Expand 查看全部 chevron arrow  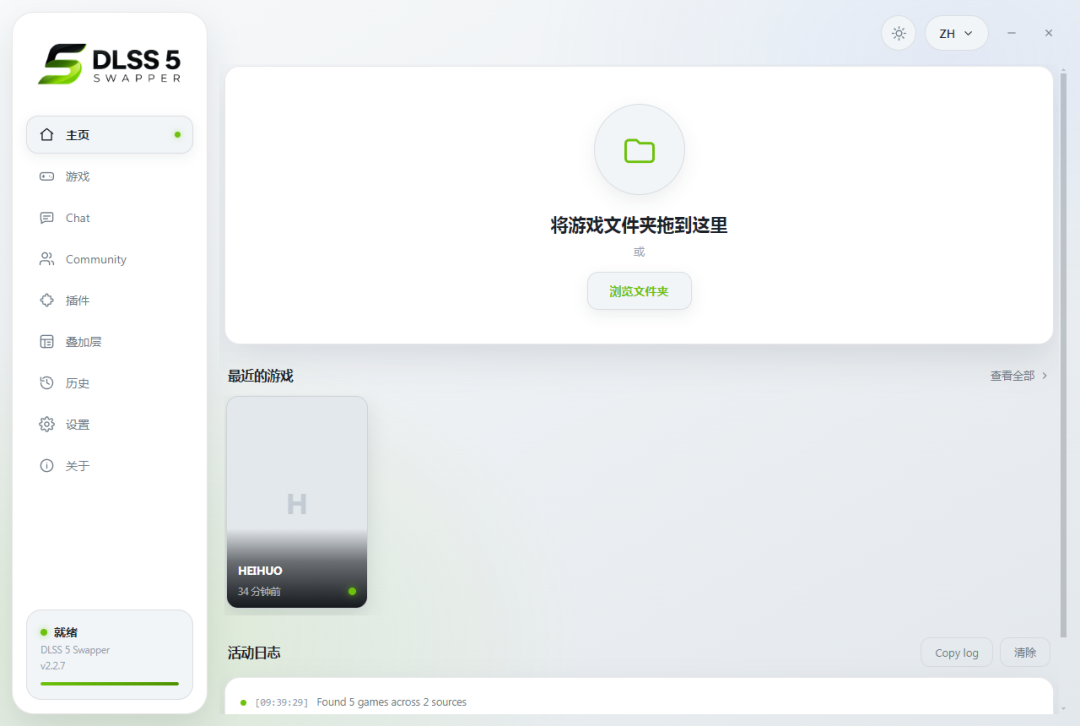click(x=1045, y=375)
